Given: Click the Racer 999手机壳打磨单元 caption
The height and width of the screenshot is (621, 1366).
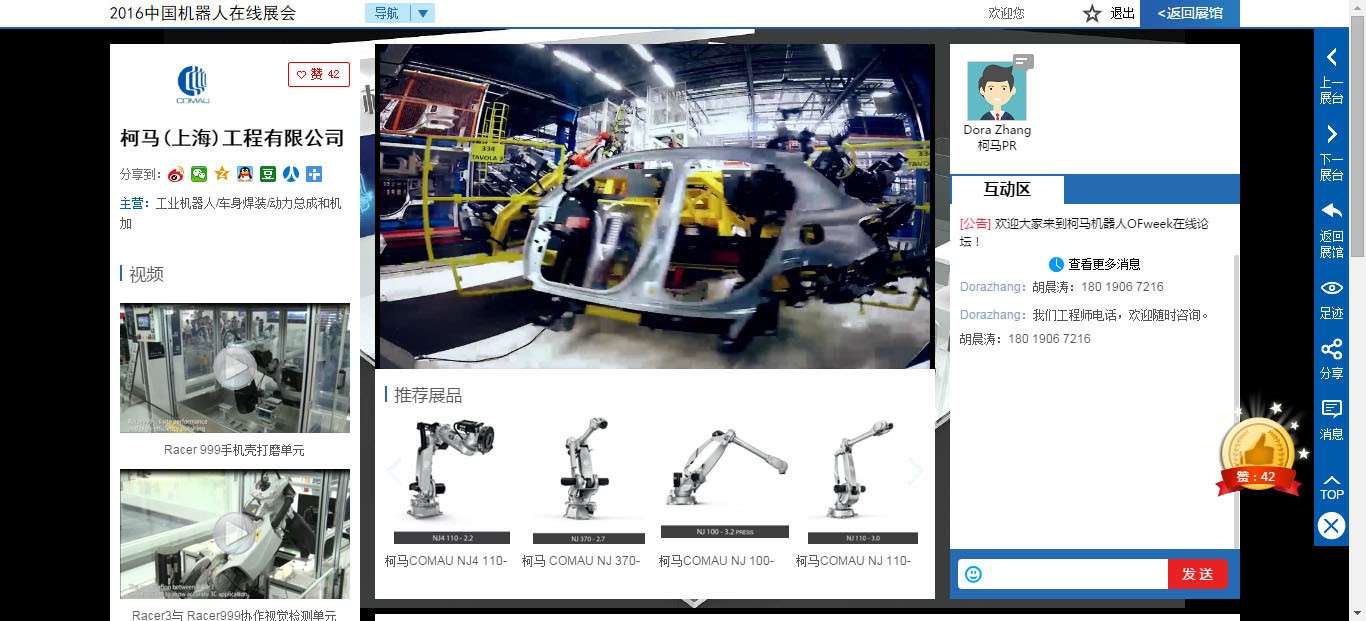Looking at the screenshot, I should 235,450.
